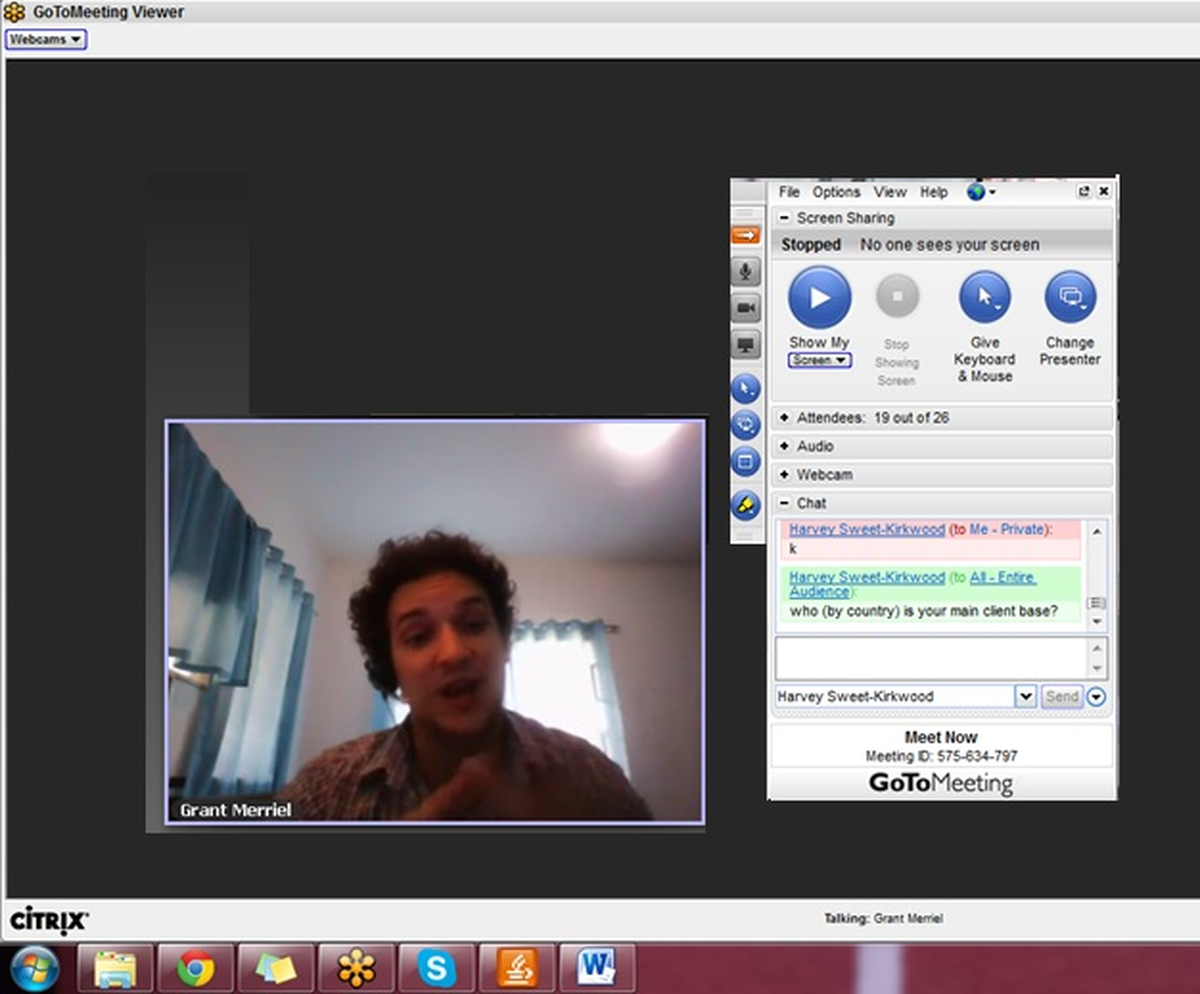Open the File menu
Screen dimensions: 1200x994
pos(789,192)
